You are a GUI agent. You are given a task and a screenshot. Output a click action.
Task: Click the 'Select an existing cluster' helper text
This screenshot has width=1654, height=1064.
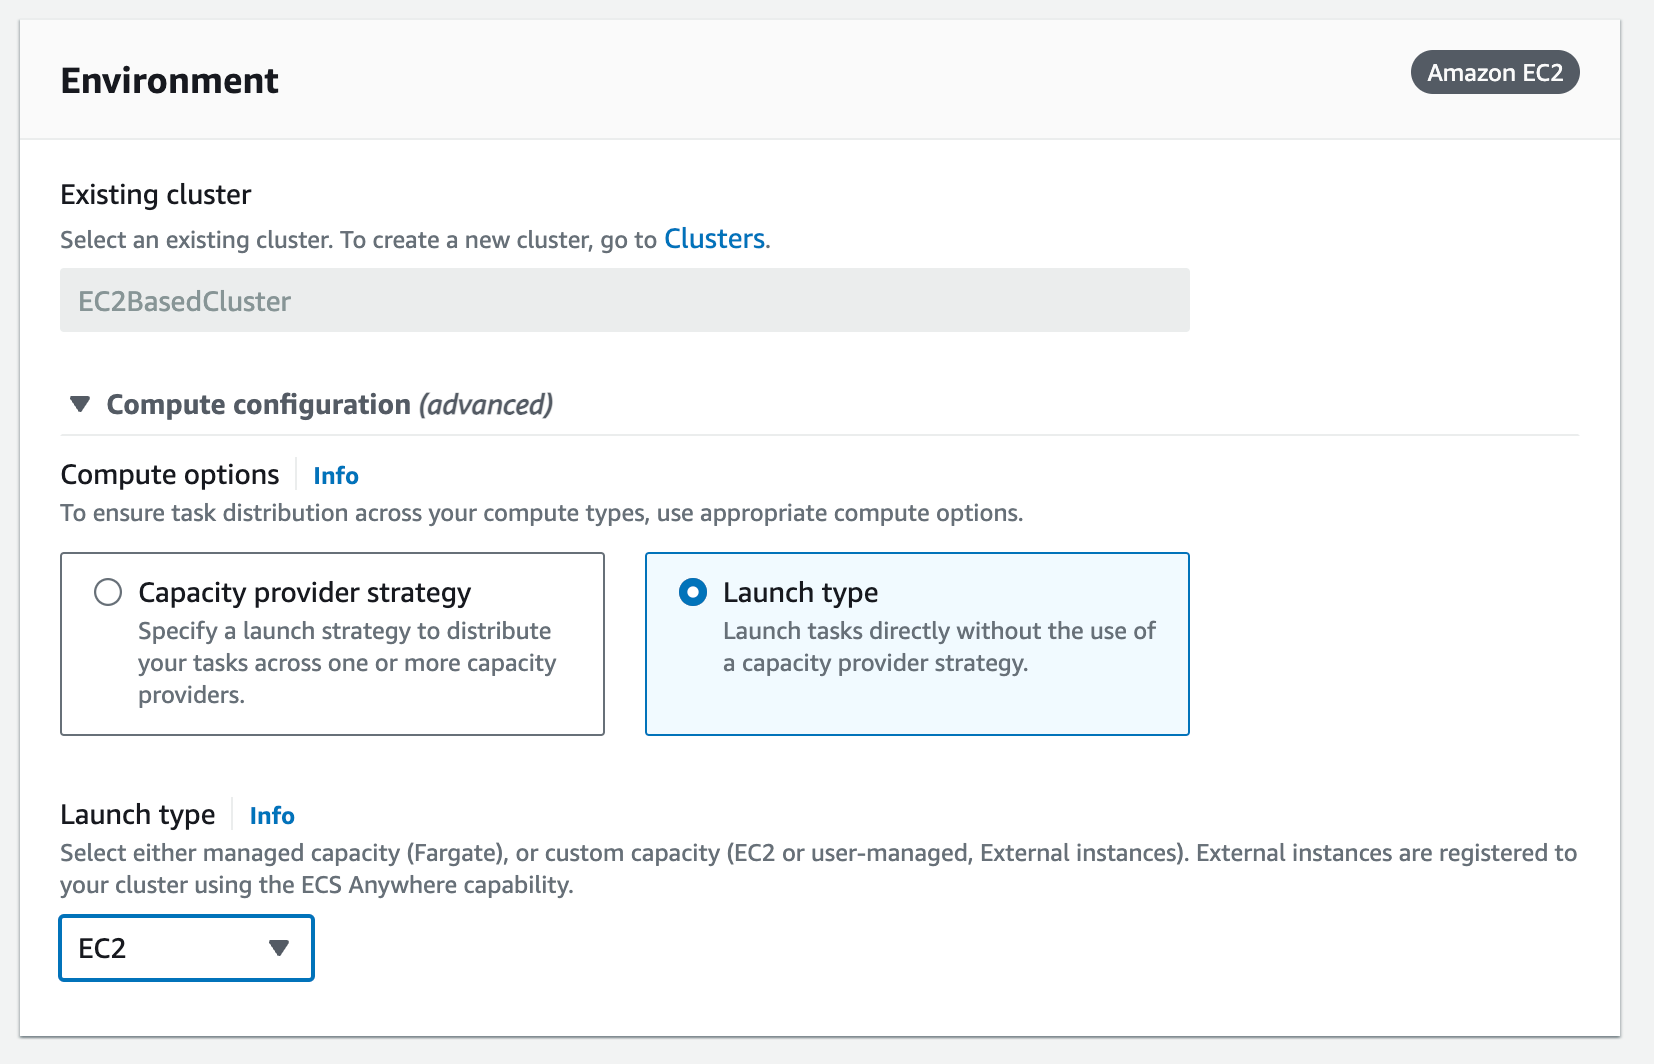click(357, 240)
